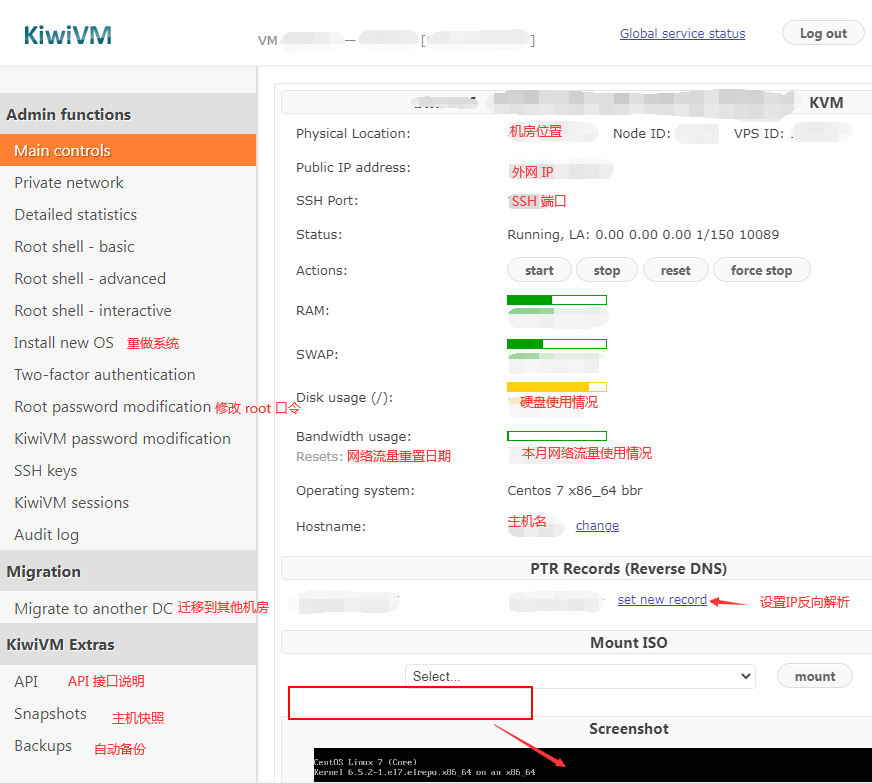
Task: Click set new record link
Action: (662, 599)
